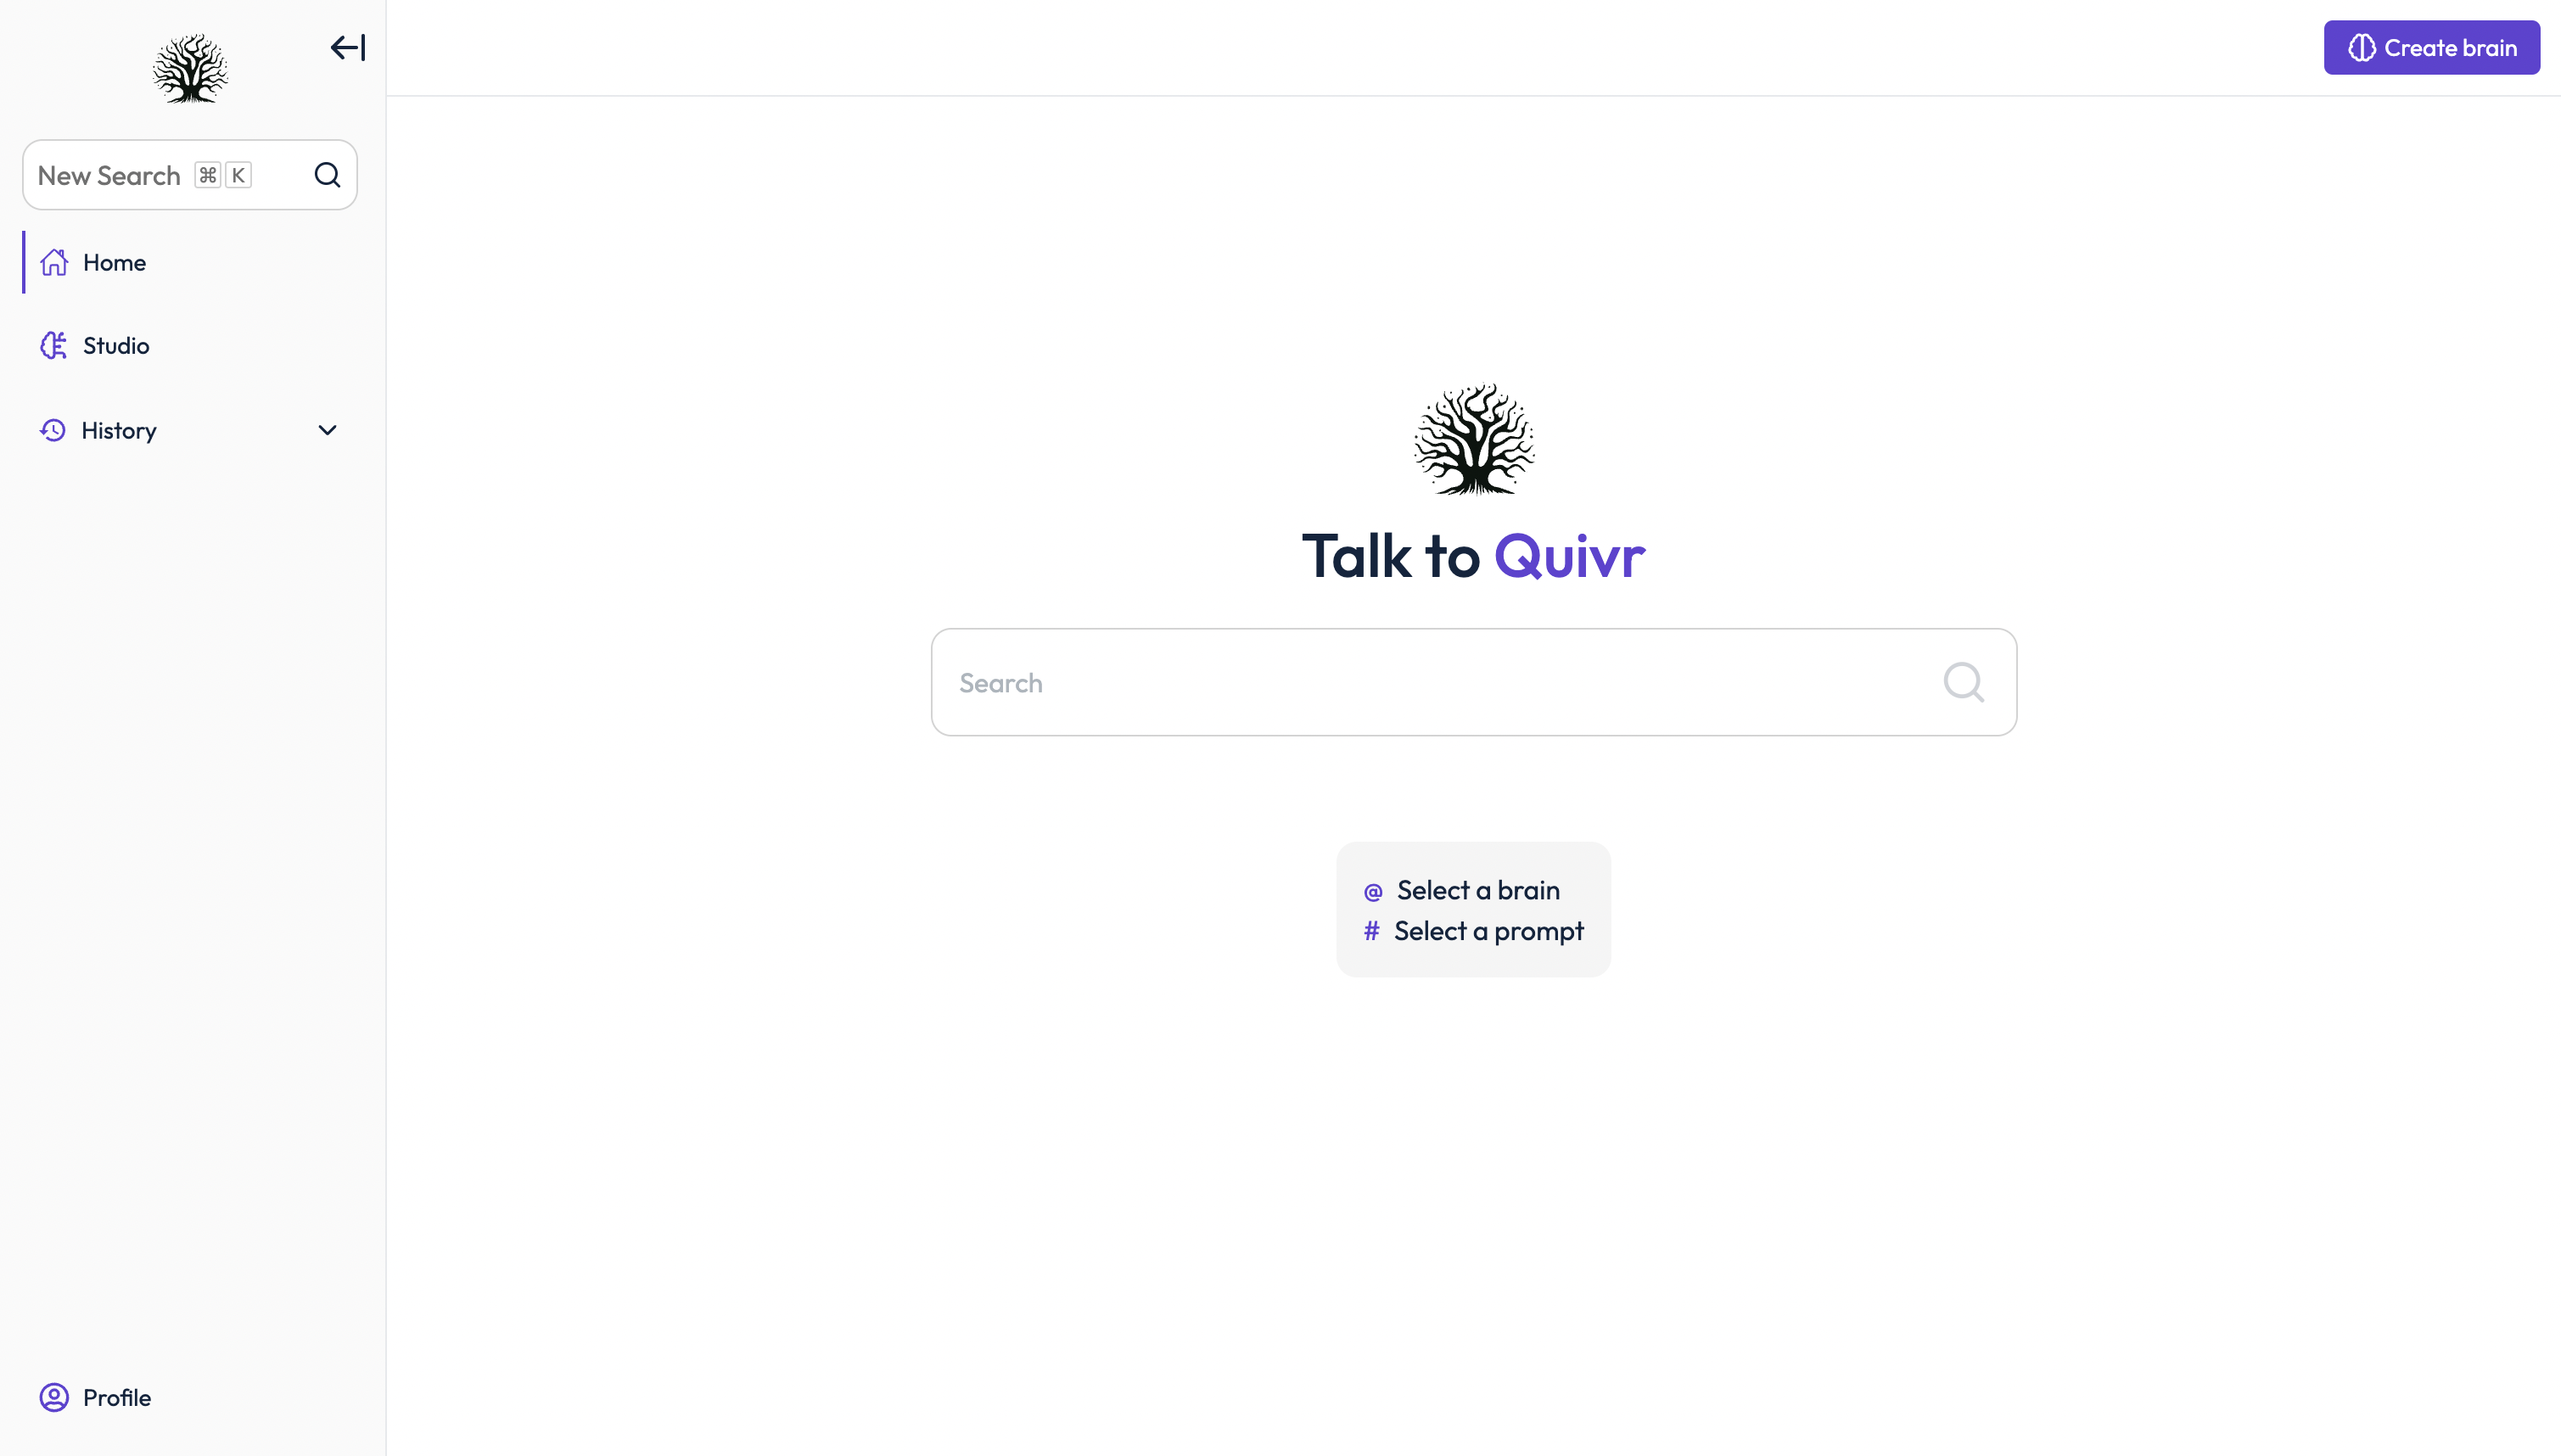Click the Studio sidebar icon
This screenshot has width=2561, height=1456.
point(54,344)
